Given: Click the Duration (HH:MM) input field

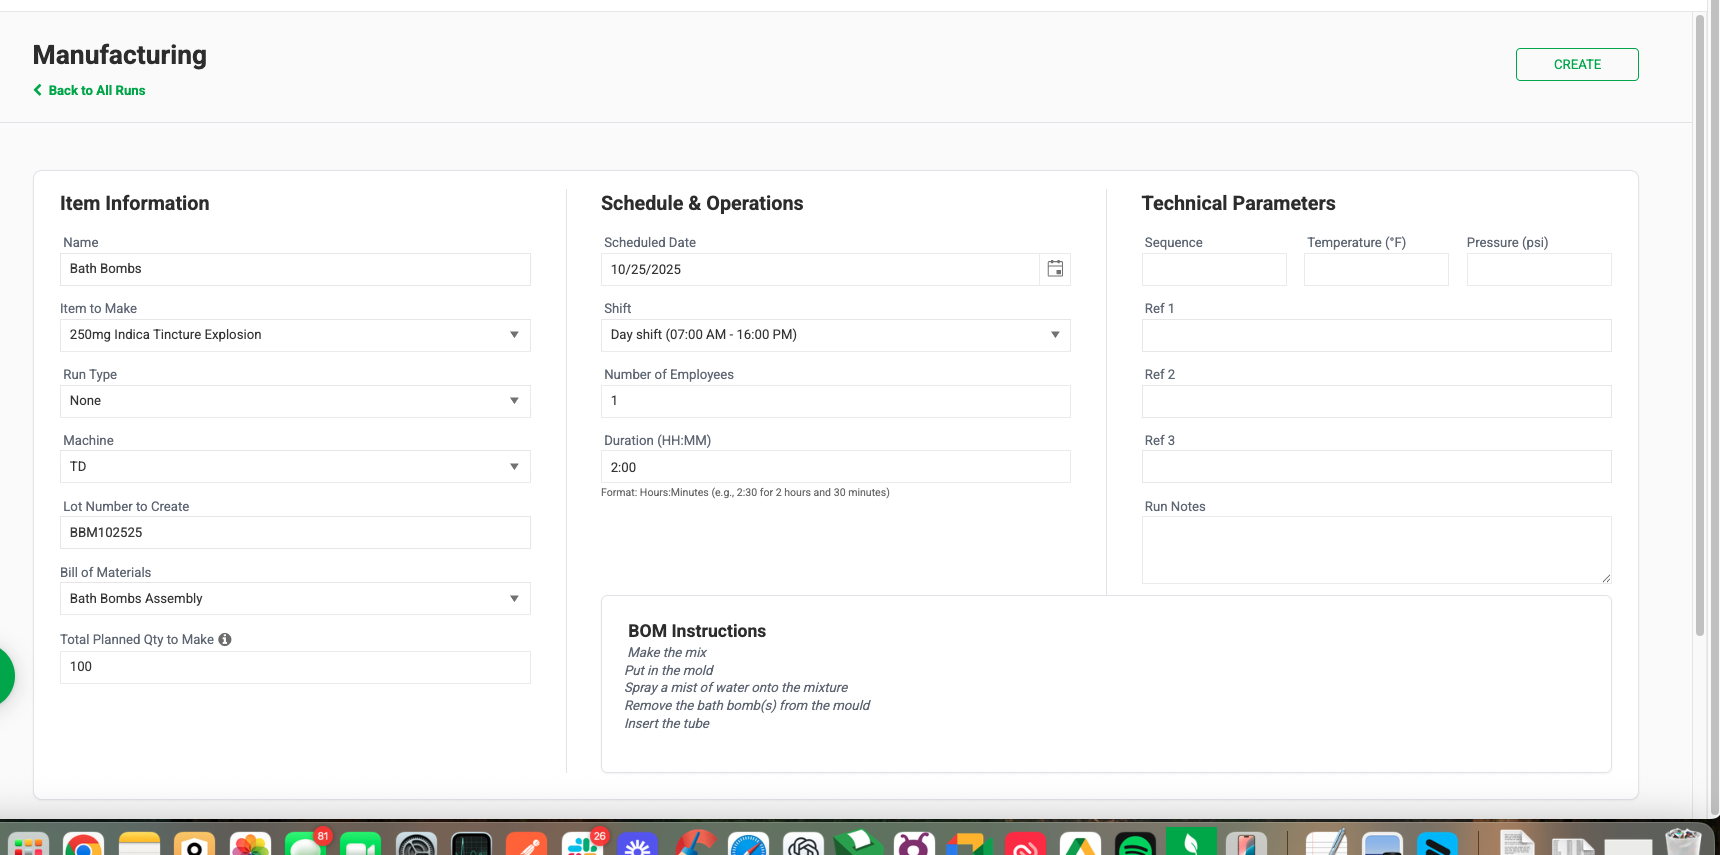Looking at the screenshot, I should click(x=835, y=467).
